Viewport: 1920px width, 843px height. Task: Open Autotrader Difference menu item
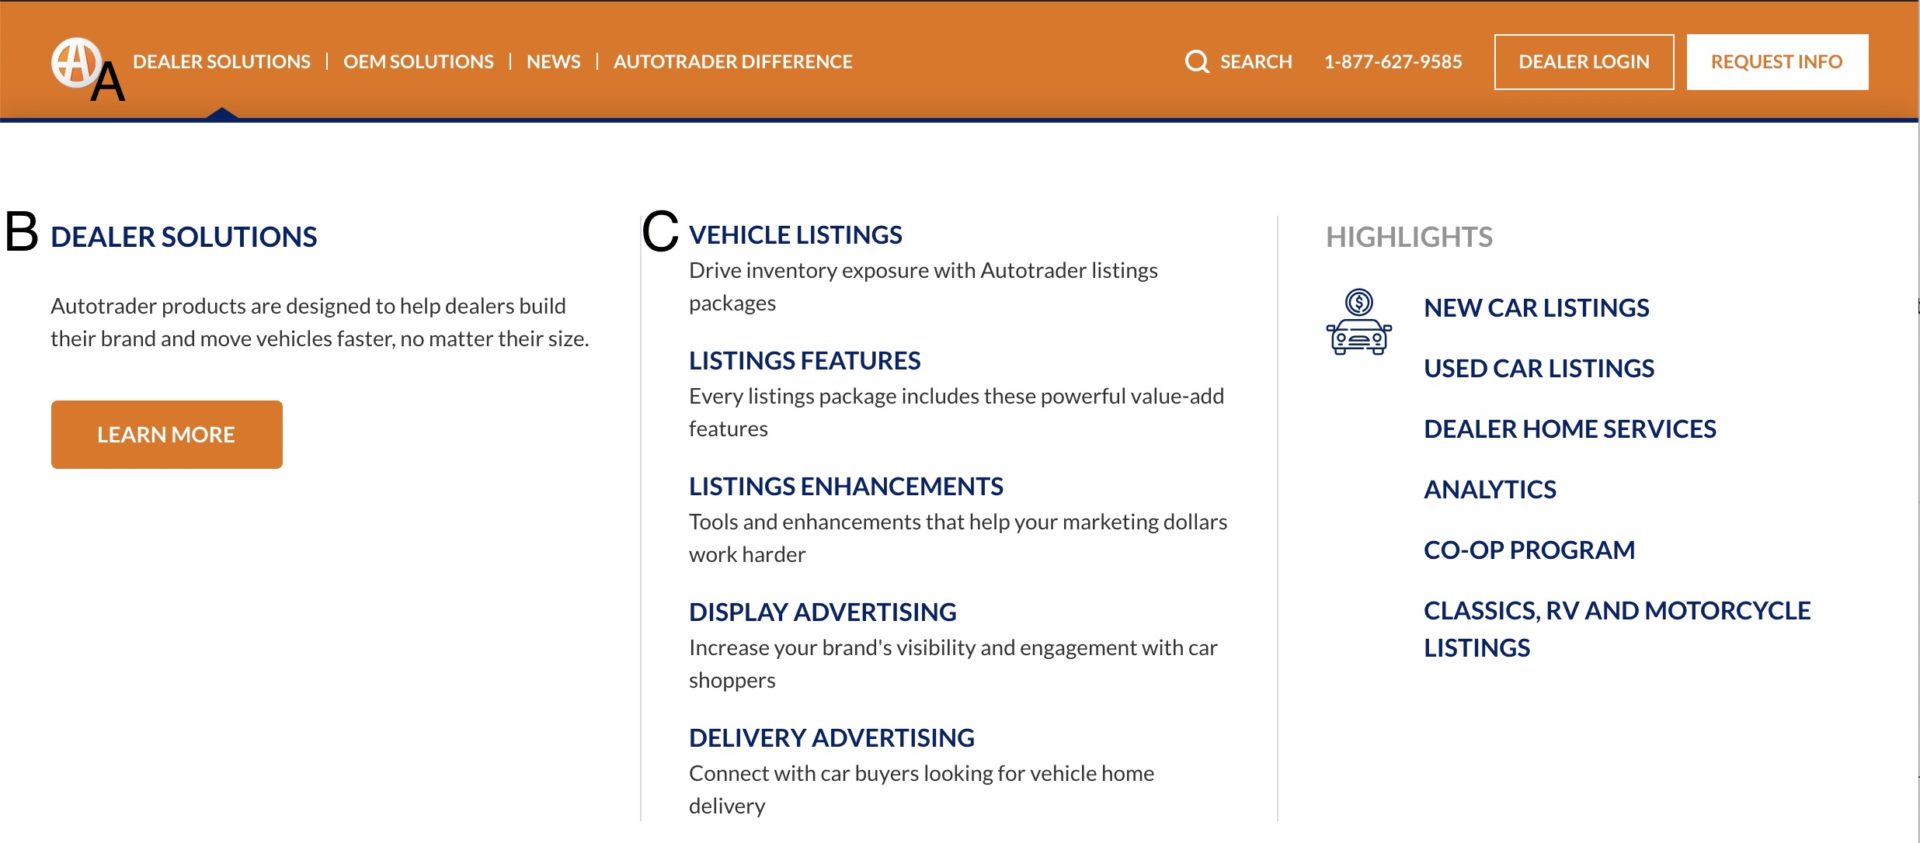coord(732,62)
